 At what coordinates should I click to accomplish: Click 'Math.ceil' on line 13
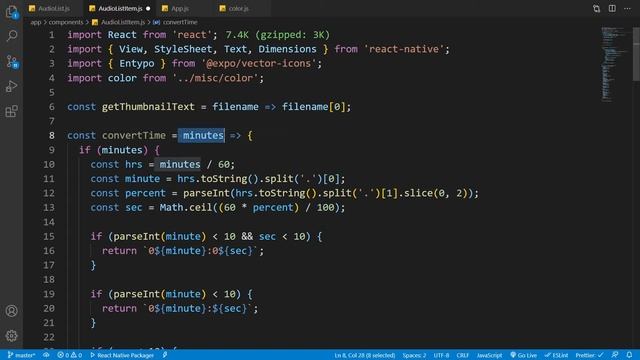[186, 208]
